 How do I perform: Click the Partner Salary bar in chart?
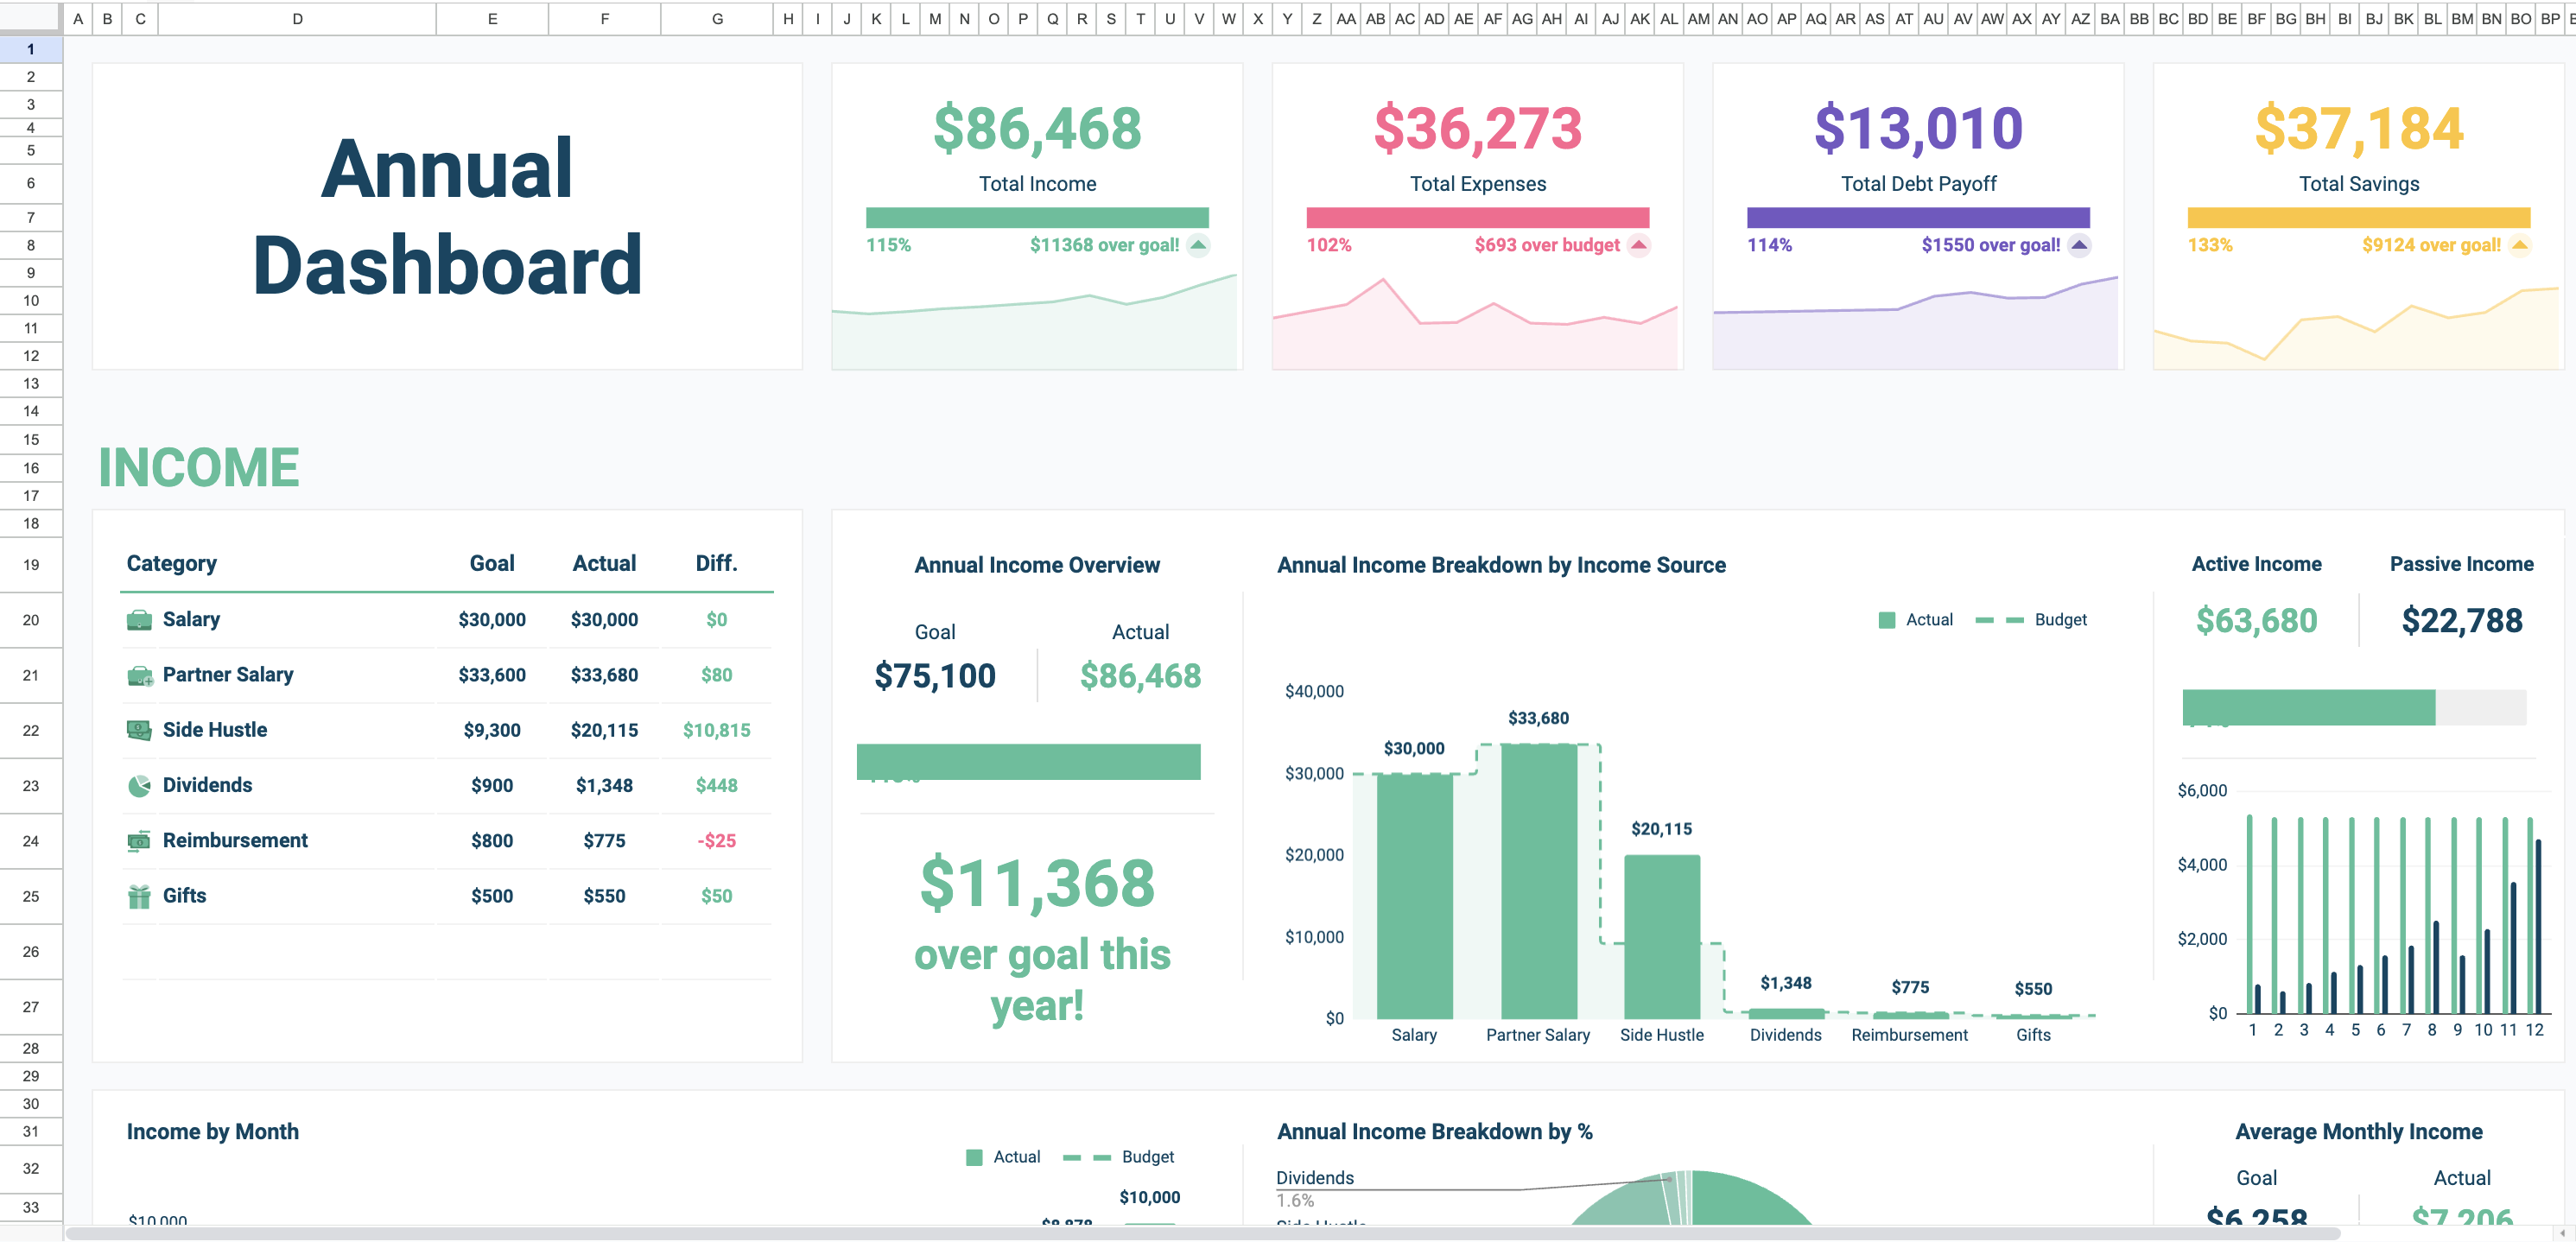point(1538,882)
